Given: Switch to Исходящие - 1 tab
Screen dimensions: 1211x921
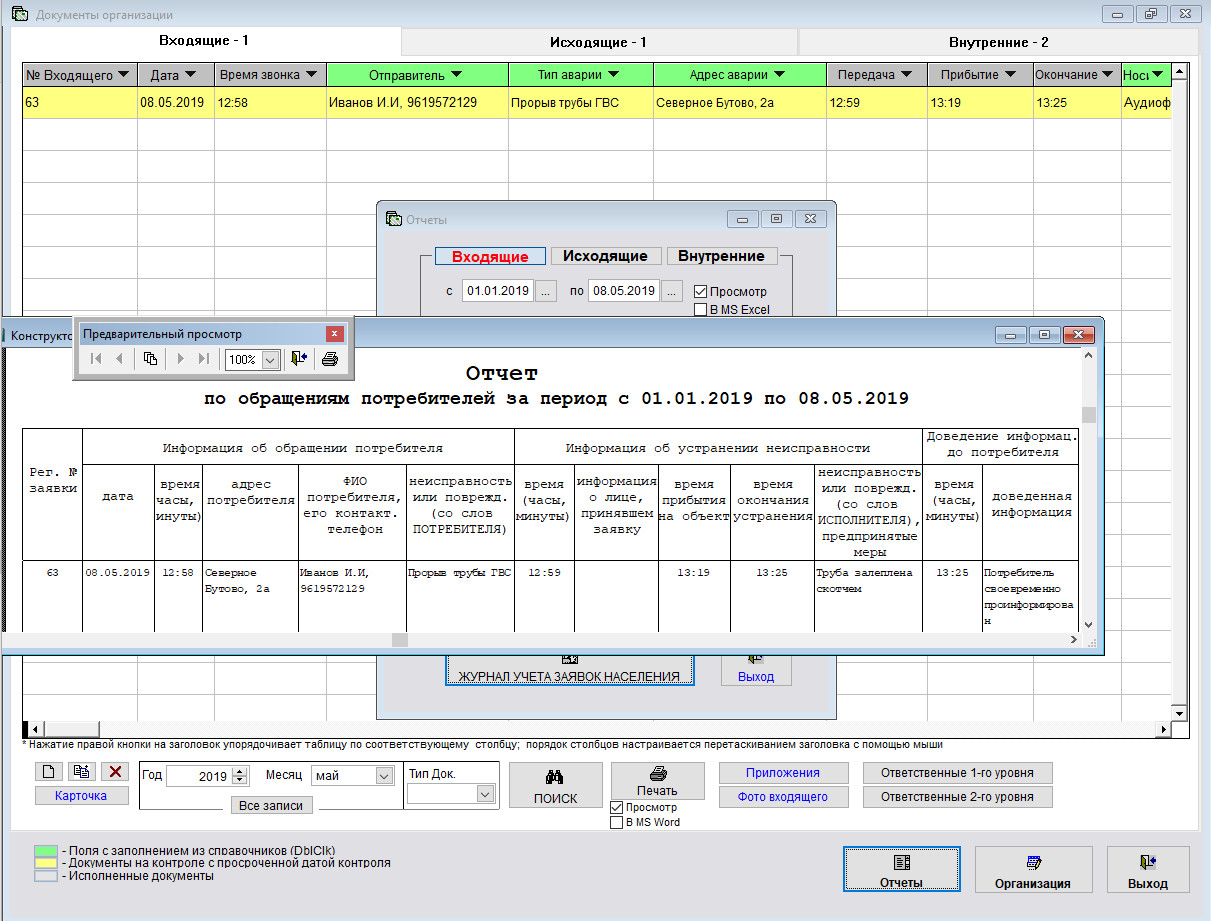Looking at the screenshot, I should [x=598, y=42].
